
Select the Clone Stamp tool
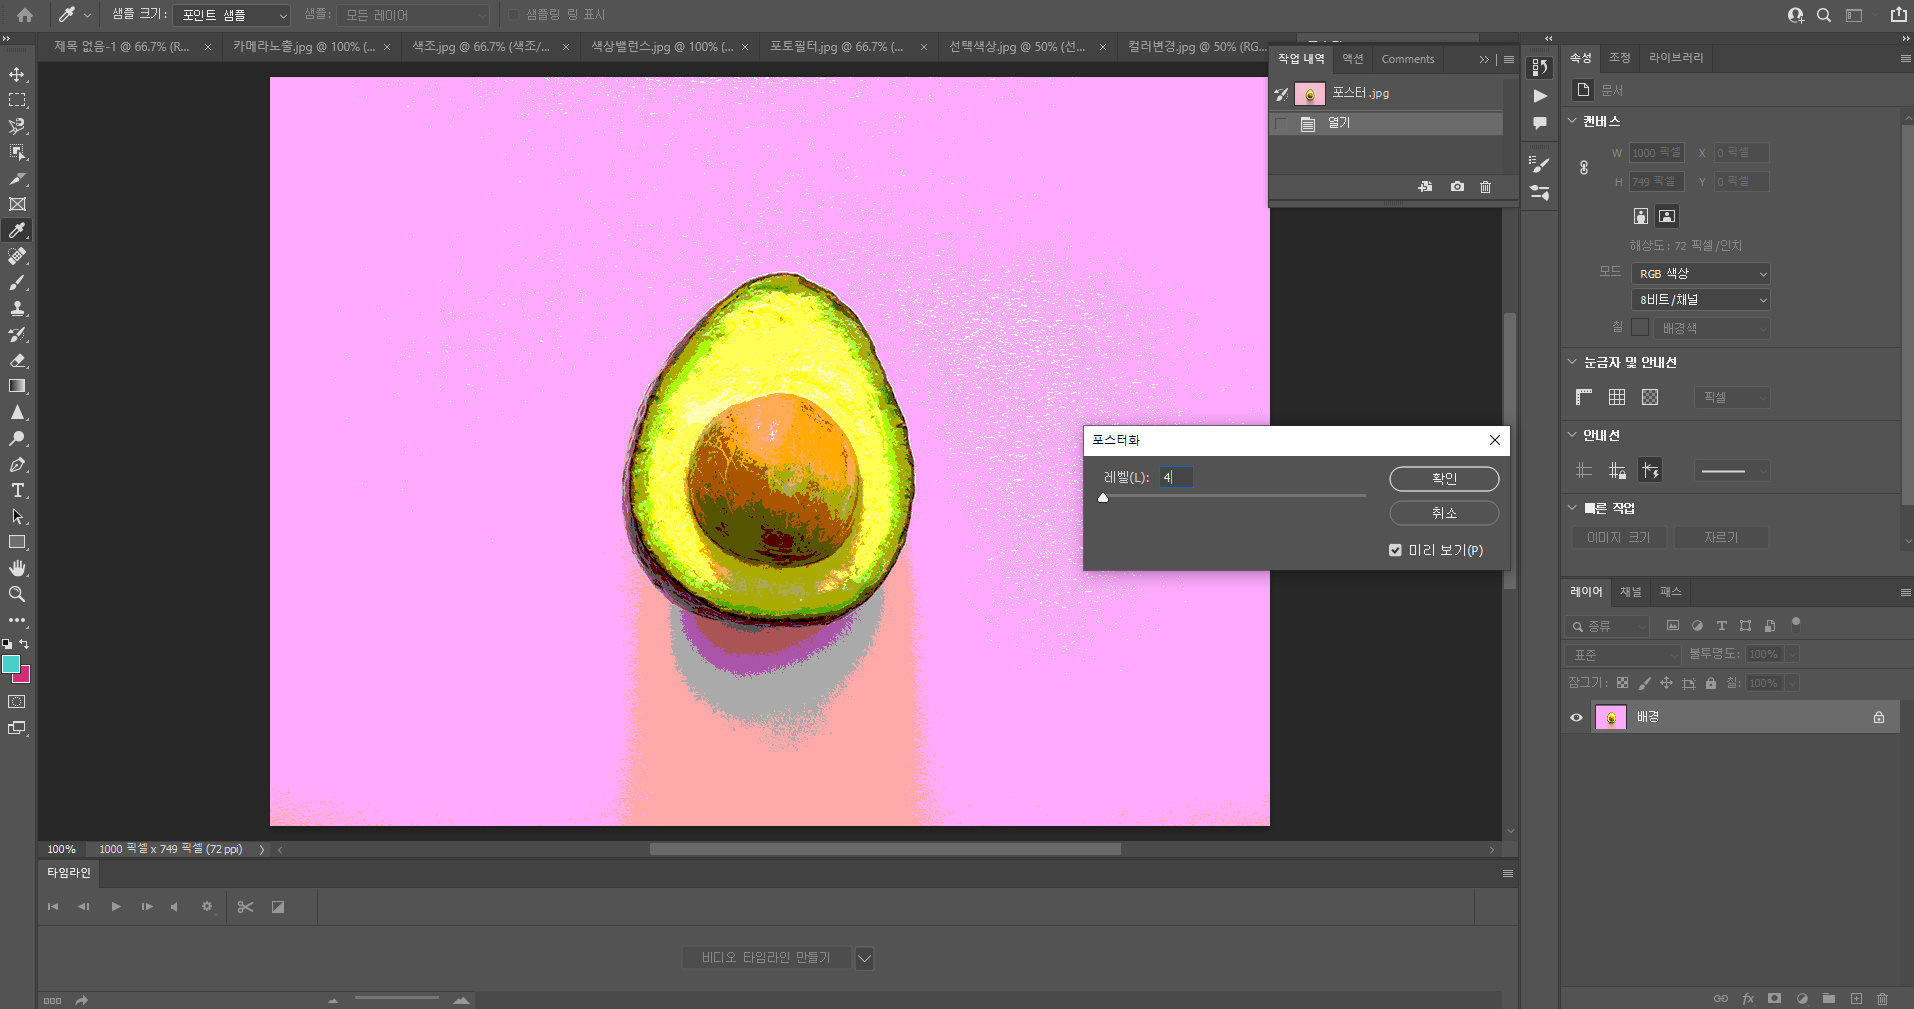click(17, 309)
